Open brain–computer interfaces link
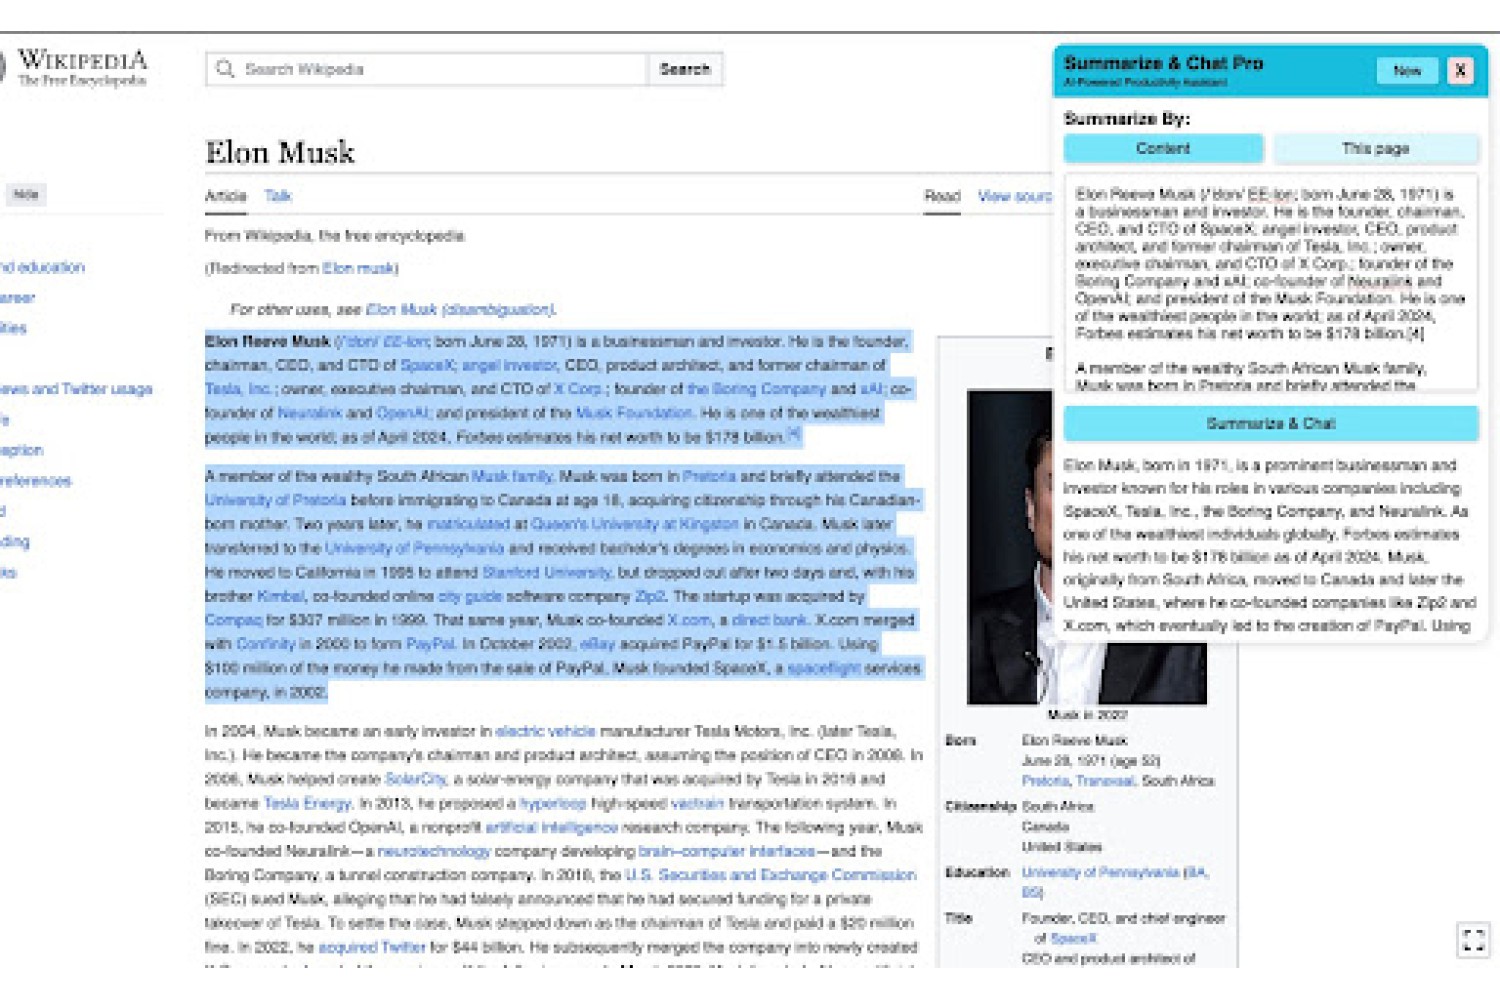The image size is (1500, 1000). click(727, 851)
